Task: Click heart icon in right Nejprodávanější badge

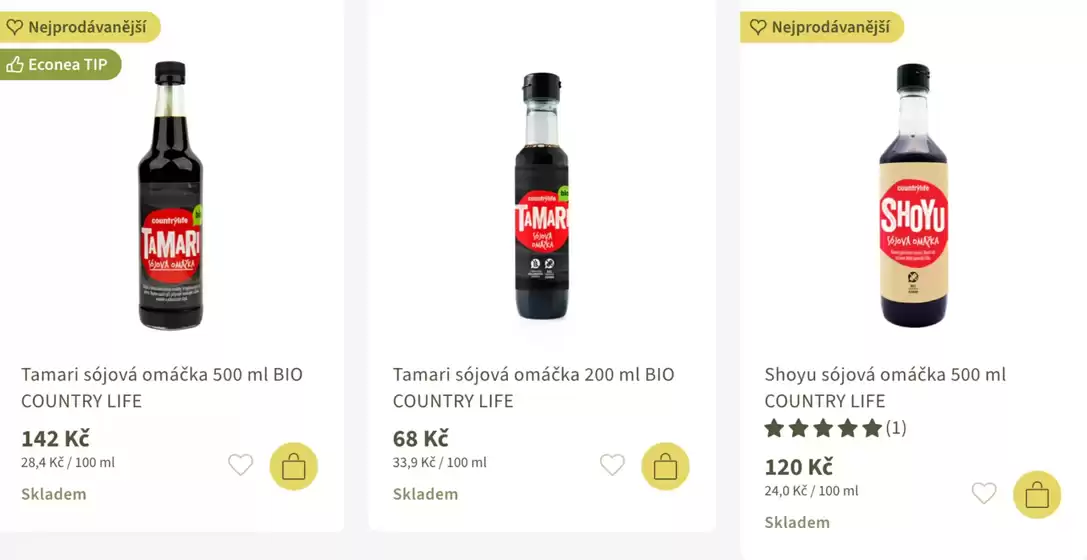Action: pyautogui.click(x=758, y=27)
